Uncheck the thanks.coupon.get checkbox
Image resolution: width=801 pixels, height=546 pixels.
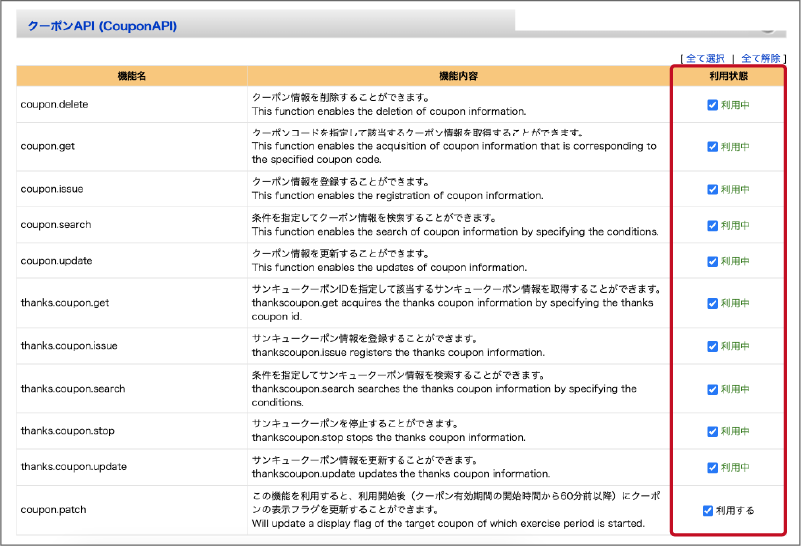point(713,303)
